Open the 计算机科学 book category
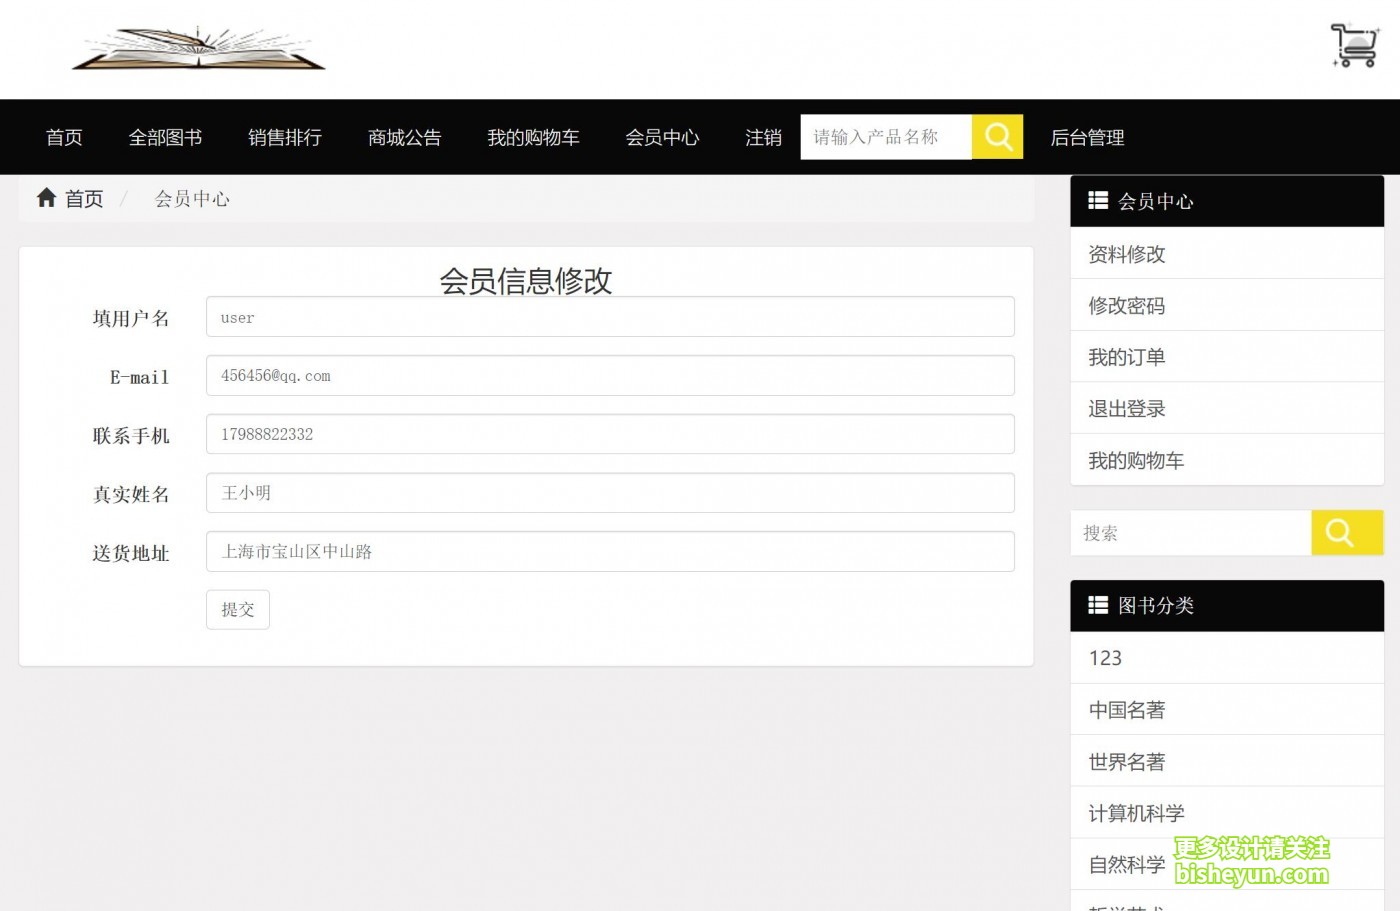Image resolution: width=1400 pixels, height=911 pixels. point(1135,813)
